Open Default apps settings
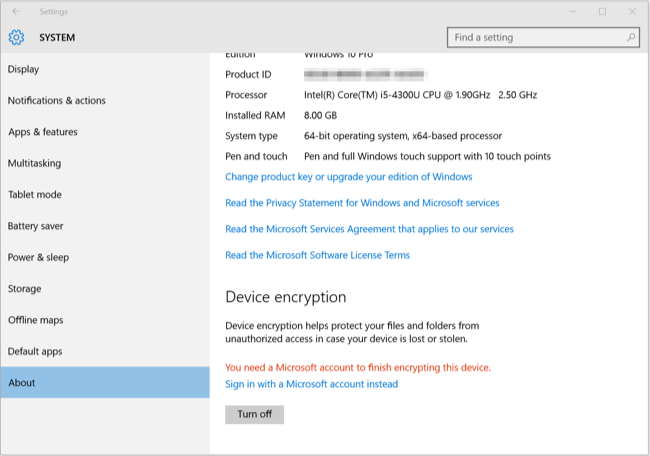 pos(35,351)
